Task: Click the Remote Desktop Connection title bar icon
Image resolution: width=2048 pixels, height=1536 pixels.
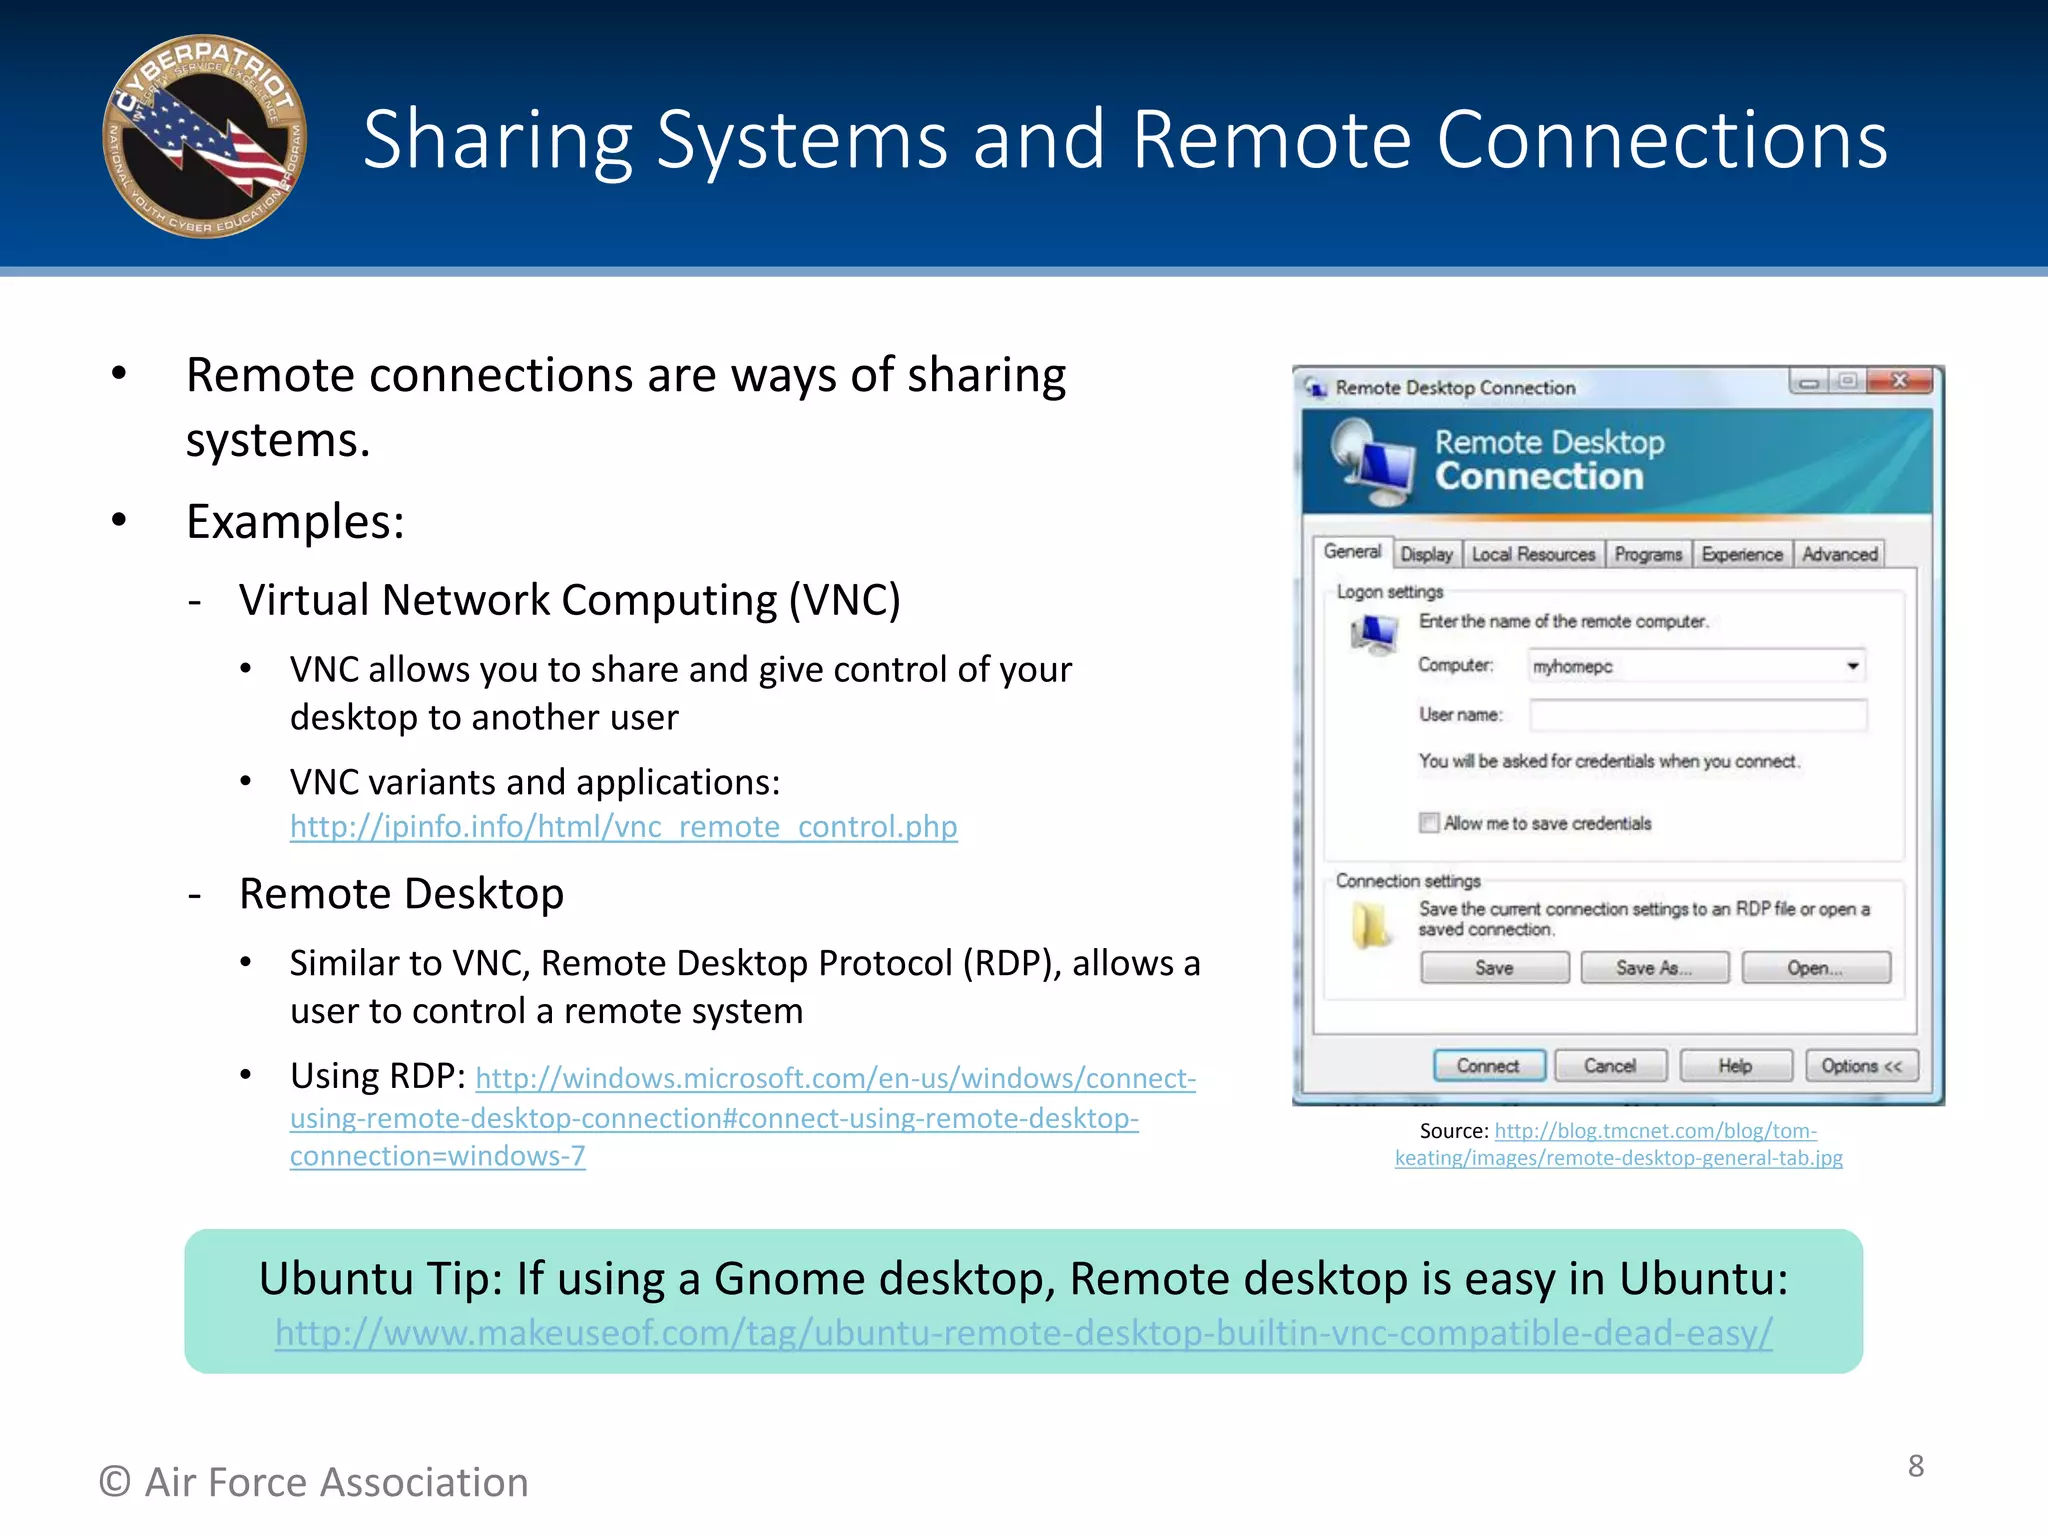Action: coord(1315,388)
